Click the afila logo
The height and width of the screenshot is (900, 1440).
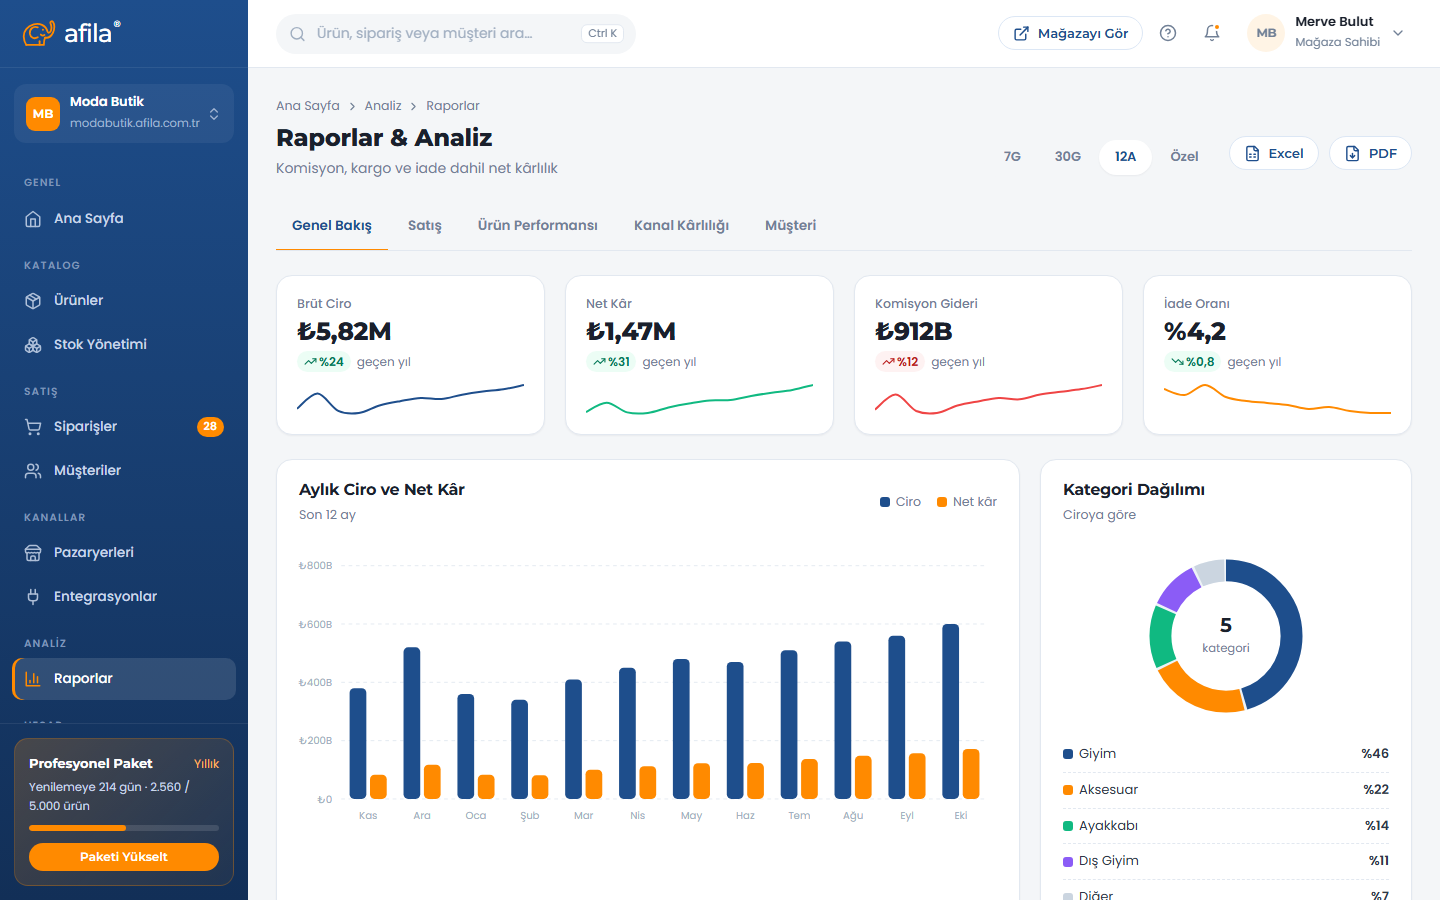[72, 33]
